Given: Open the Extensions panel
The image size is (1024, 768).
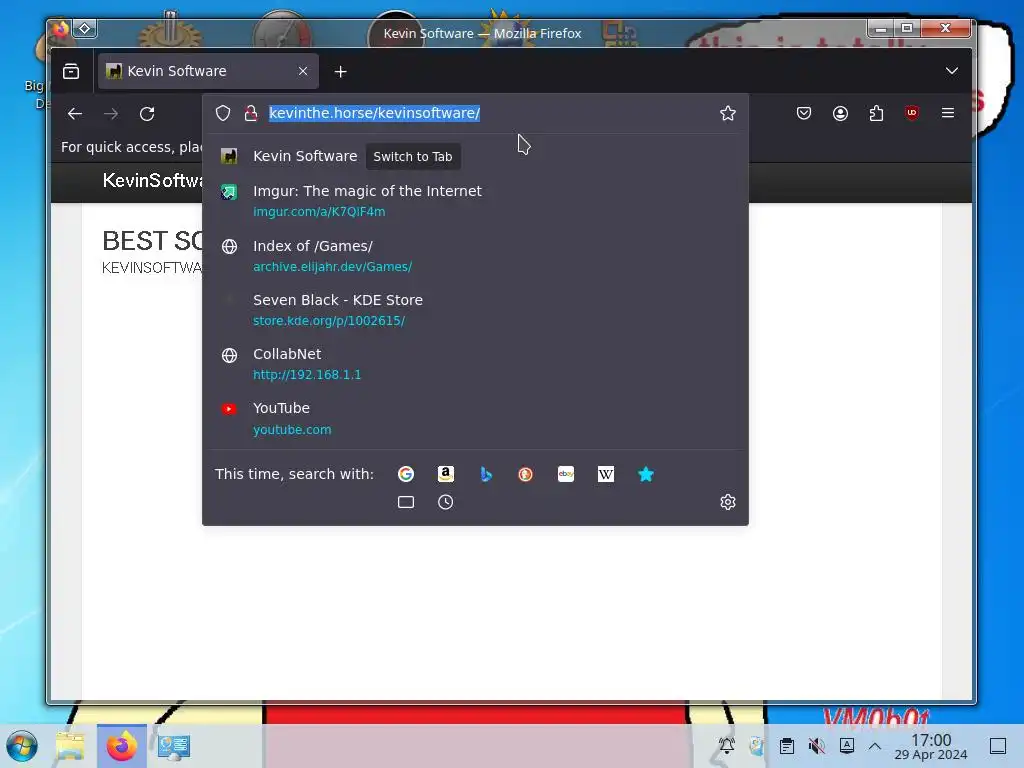Looking at the screenshot, I should coord(876,113).
